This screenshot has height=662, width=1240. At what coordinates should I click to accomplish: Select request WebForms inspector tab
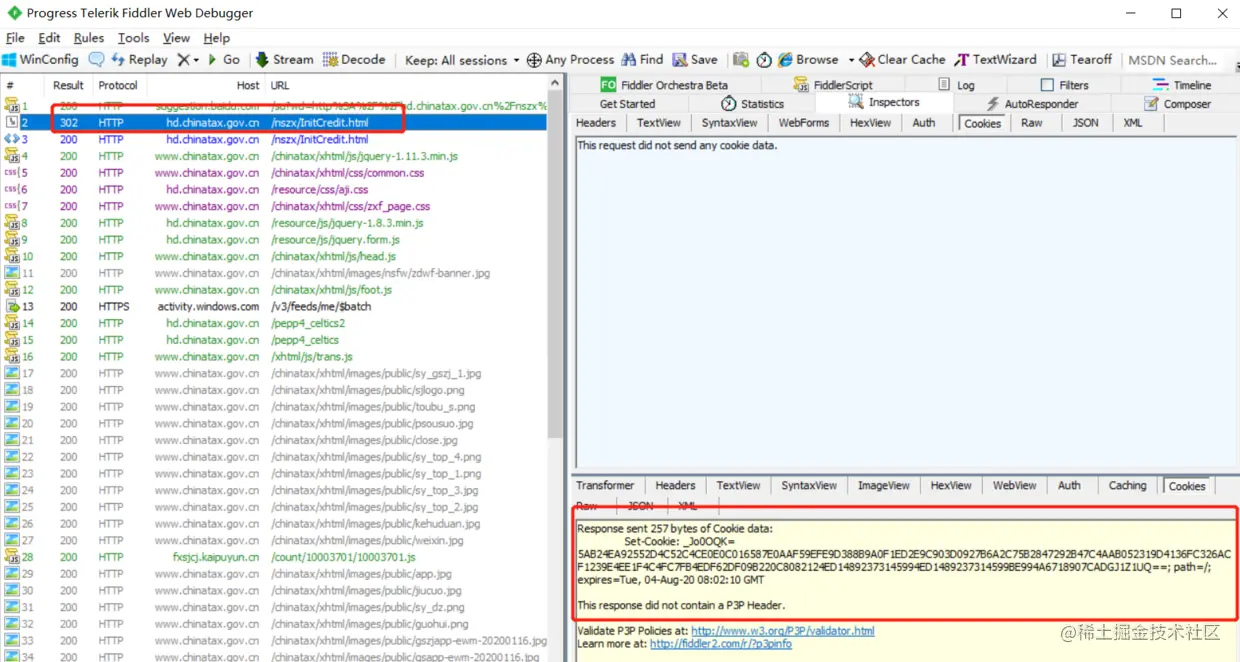[804, 123]
